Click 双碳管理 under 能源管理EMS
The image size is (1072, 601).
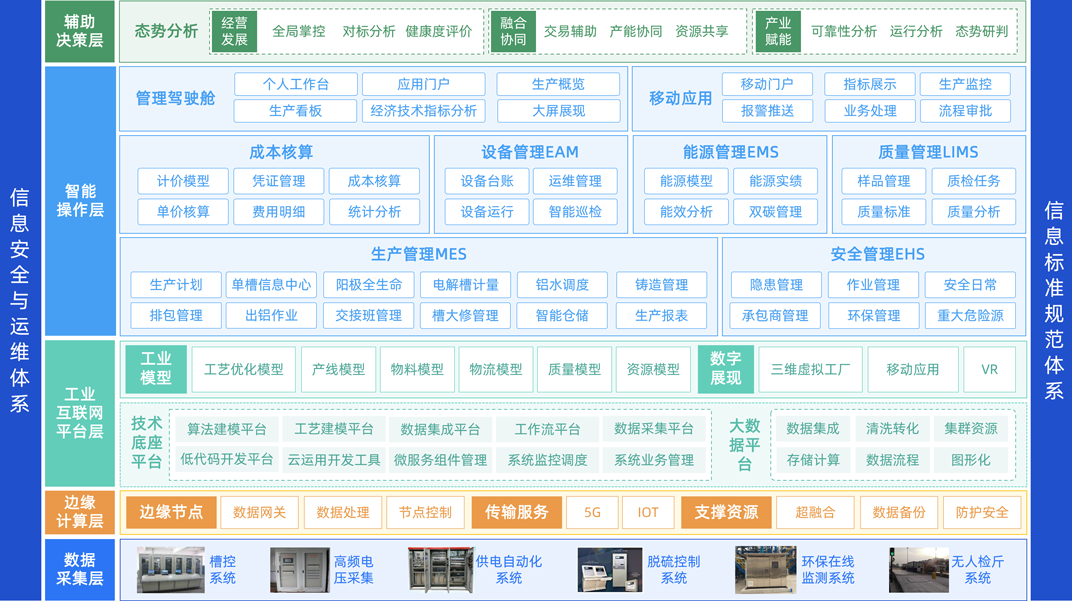coord(775,212)
